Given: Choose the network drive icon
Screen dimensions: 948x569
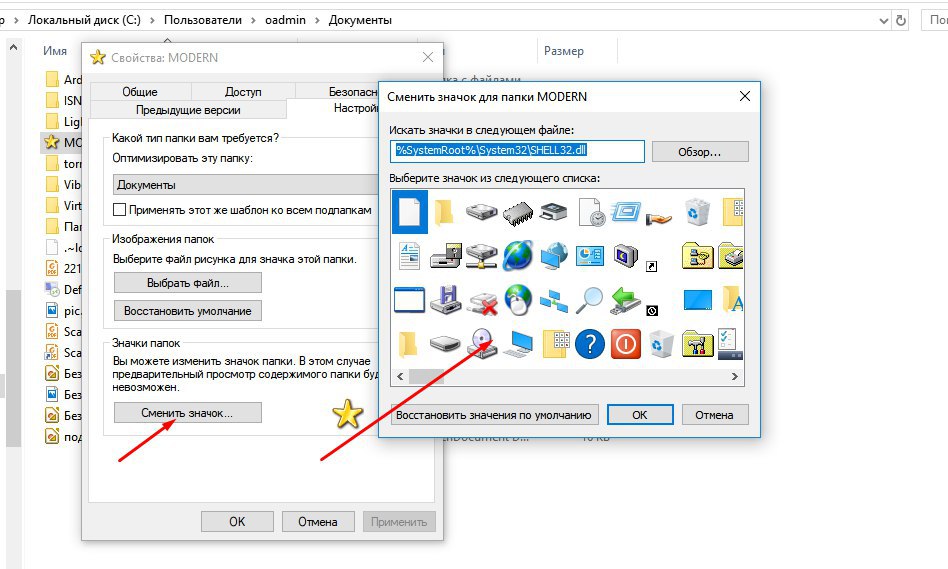Looking at the screenshot, I should (x=481, y=256).
